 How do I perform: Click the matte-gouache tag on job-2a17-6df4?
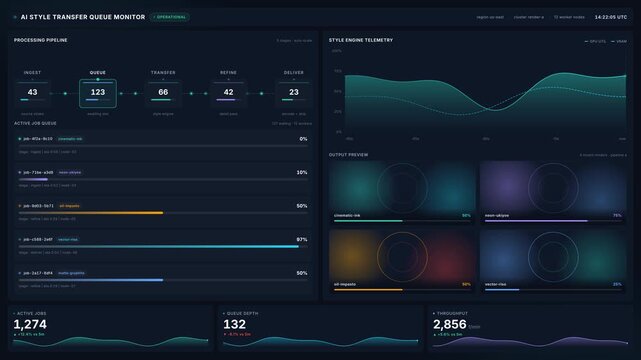(71, 273)
